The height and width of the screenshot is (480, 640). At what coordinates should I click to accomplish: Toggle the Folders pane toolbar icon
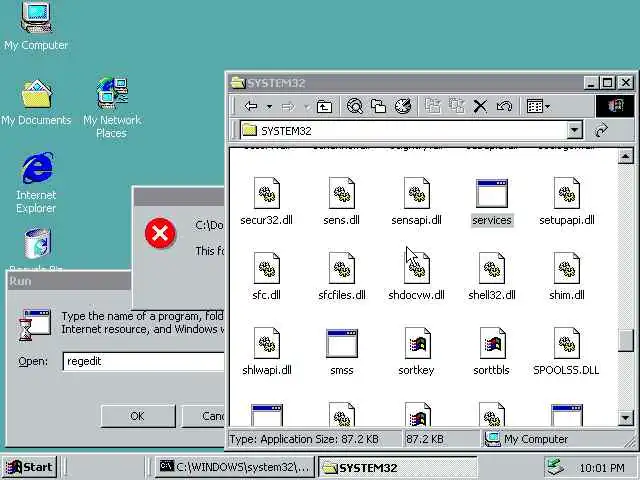378,107
